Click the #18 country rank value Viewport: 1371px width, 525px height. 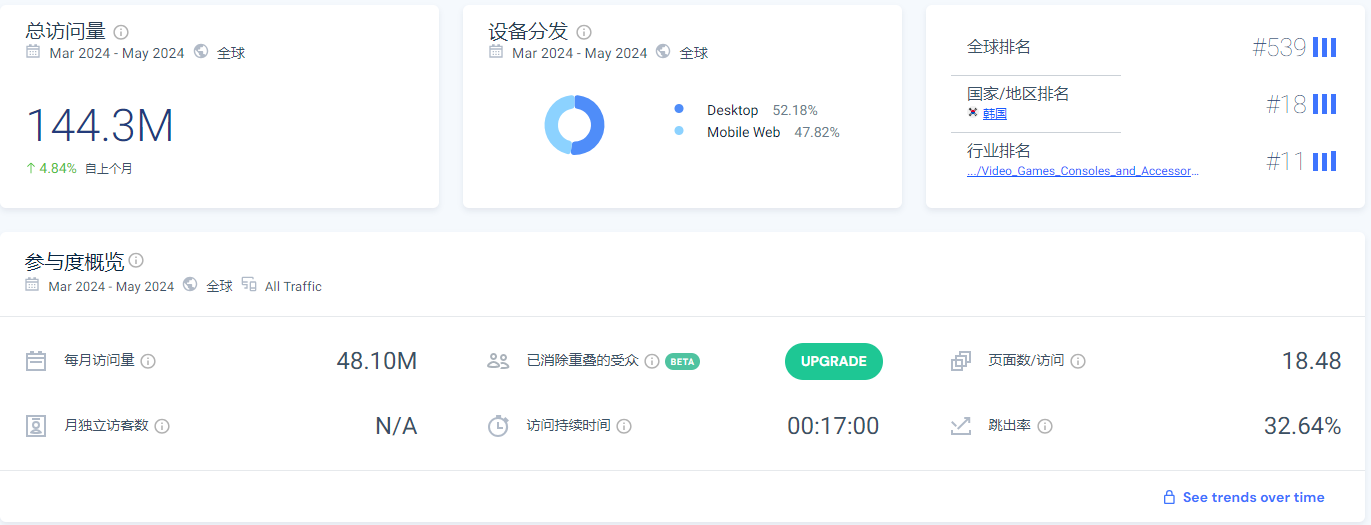point(1286,104)
